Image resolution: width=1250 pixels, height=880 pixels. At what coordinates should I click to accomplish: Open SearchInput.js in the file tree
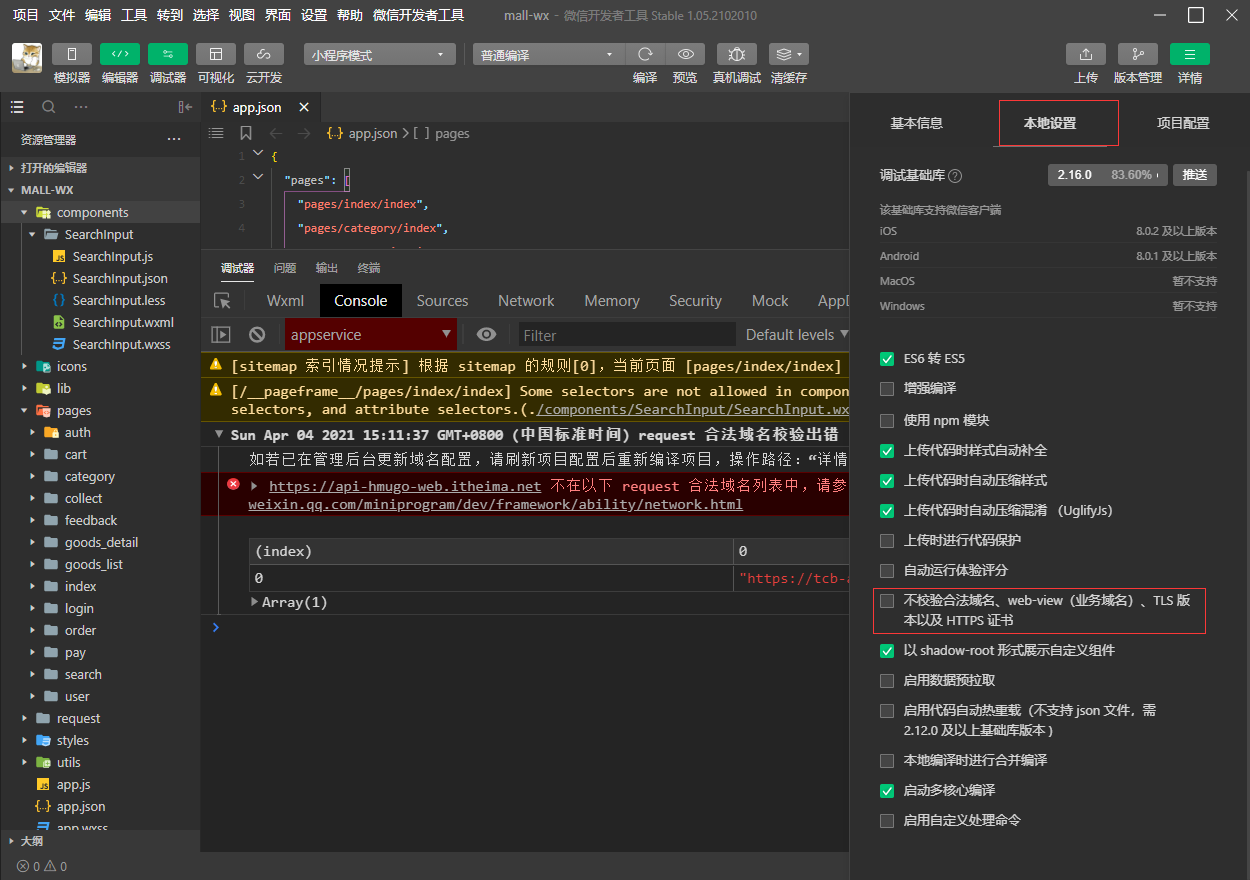point(113,256)
